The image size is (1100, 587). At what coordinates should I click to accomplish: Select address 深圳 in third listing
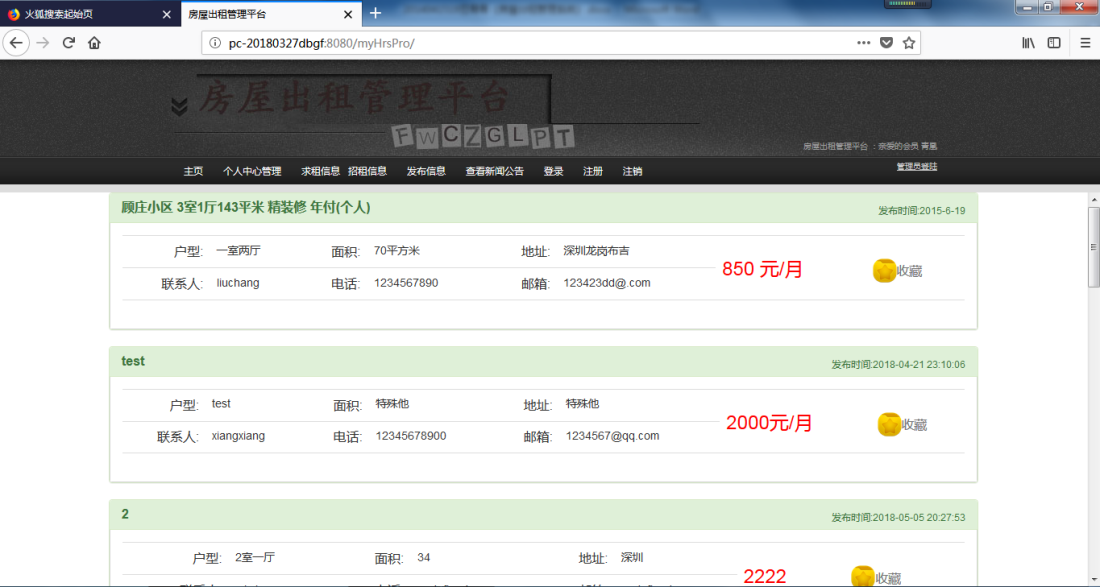click(631, 558)
